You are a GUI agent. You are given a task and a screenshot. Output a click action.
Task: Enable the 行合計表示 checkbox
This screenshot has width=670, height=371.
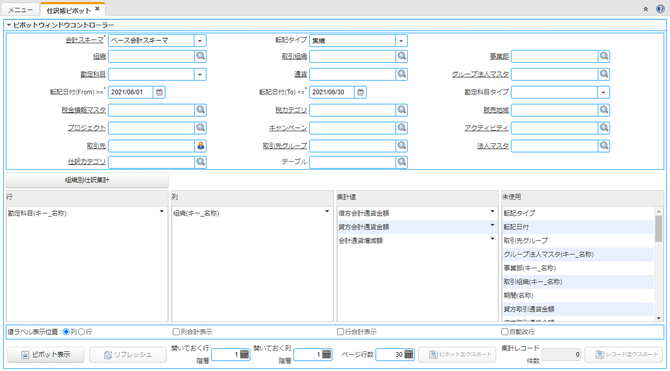[x=341, y=332]
